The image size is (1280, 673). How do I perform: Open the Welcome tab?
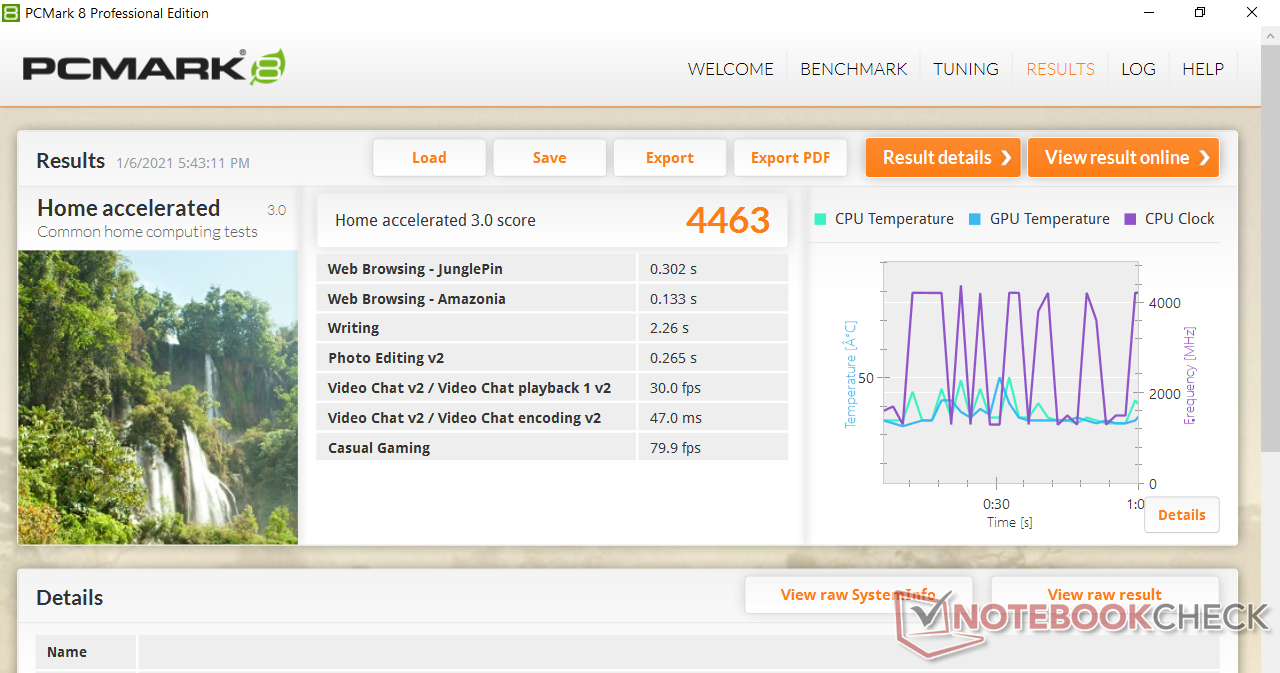click(x=730, y=69)
